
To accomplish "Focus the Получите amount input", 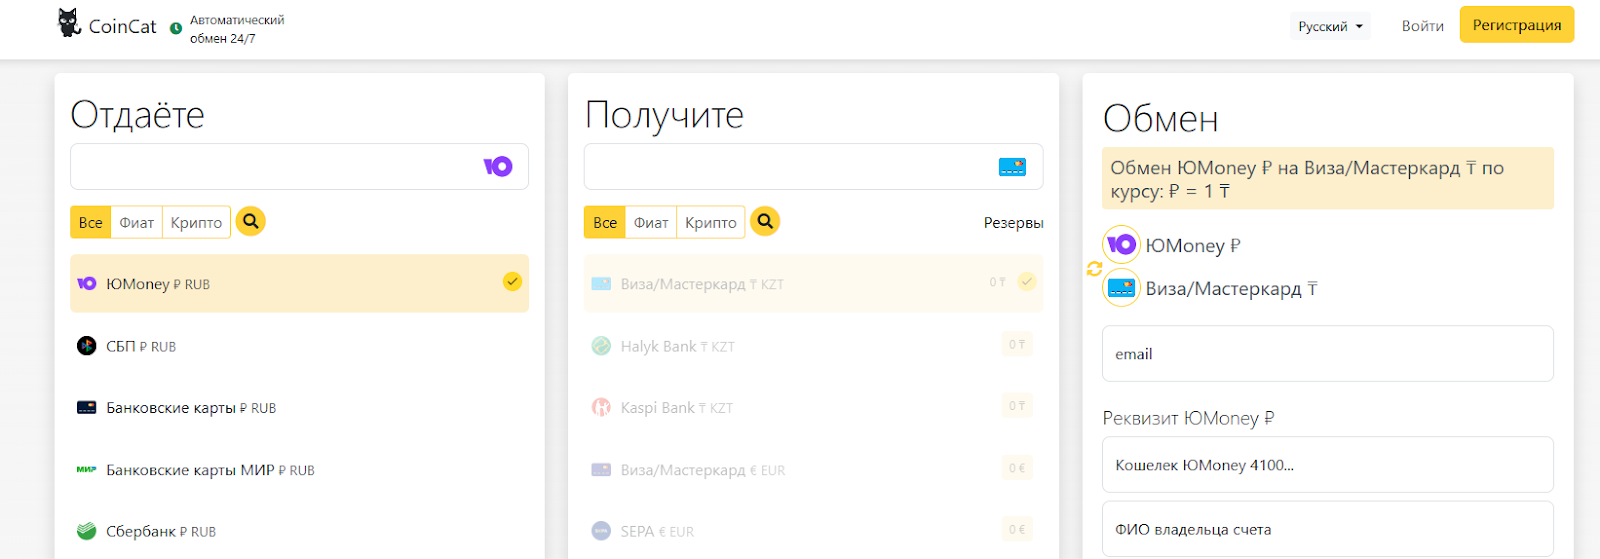I will tap(813, 166).
